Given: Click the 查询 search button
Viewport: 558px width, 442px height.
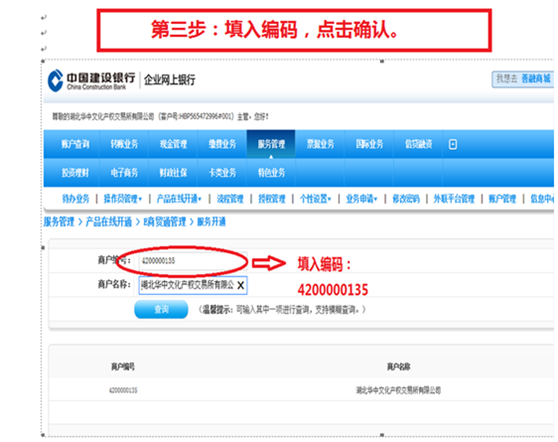Looking at the screenshot, I should pyautogui.click(x=161, y=309).
